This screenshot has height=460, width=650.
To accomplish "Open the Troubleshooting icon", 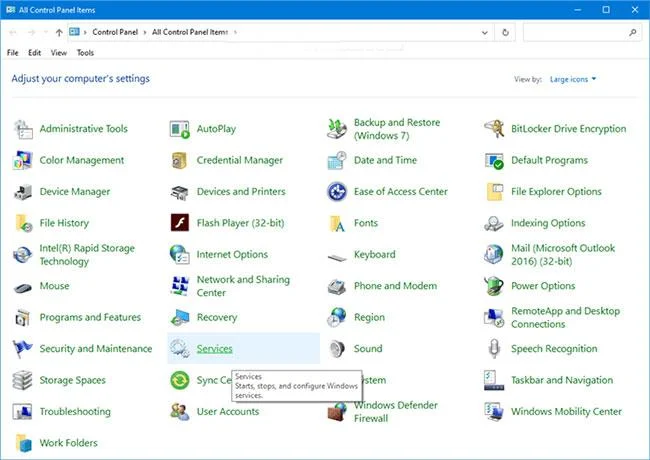I will tap(23, 412).
